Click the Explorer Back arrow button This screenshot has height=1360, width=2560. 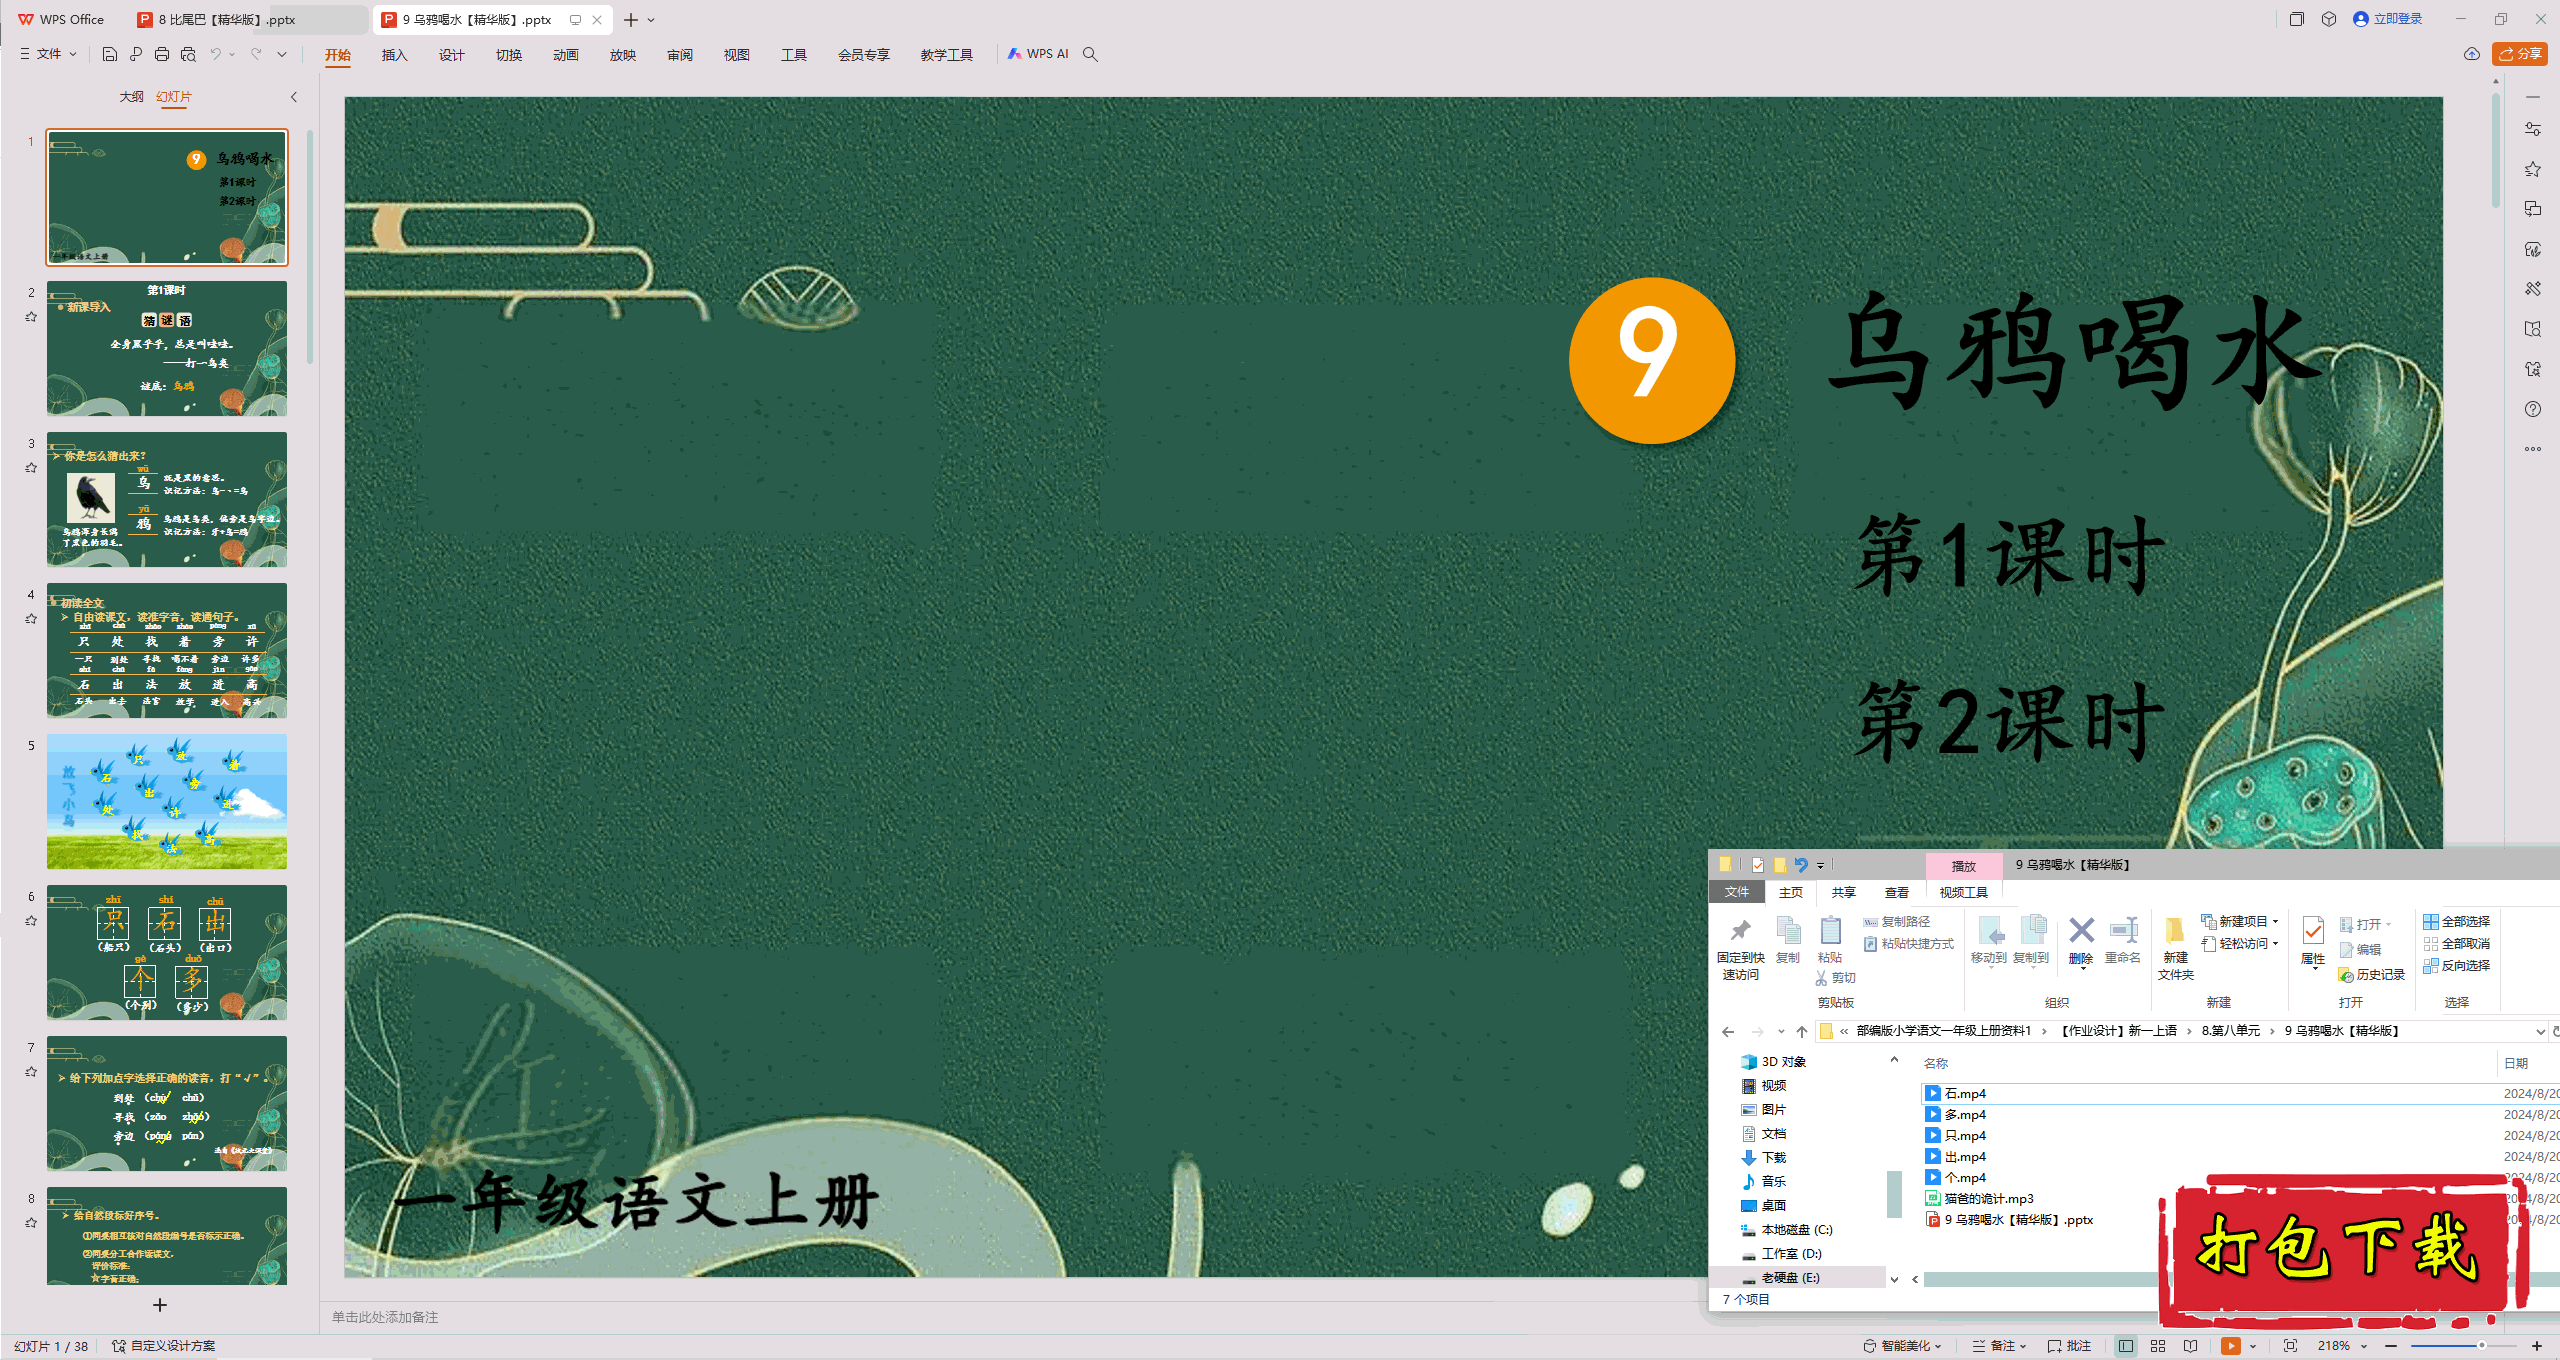[1728, 1031]
